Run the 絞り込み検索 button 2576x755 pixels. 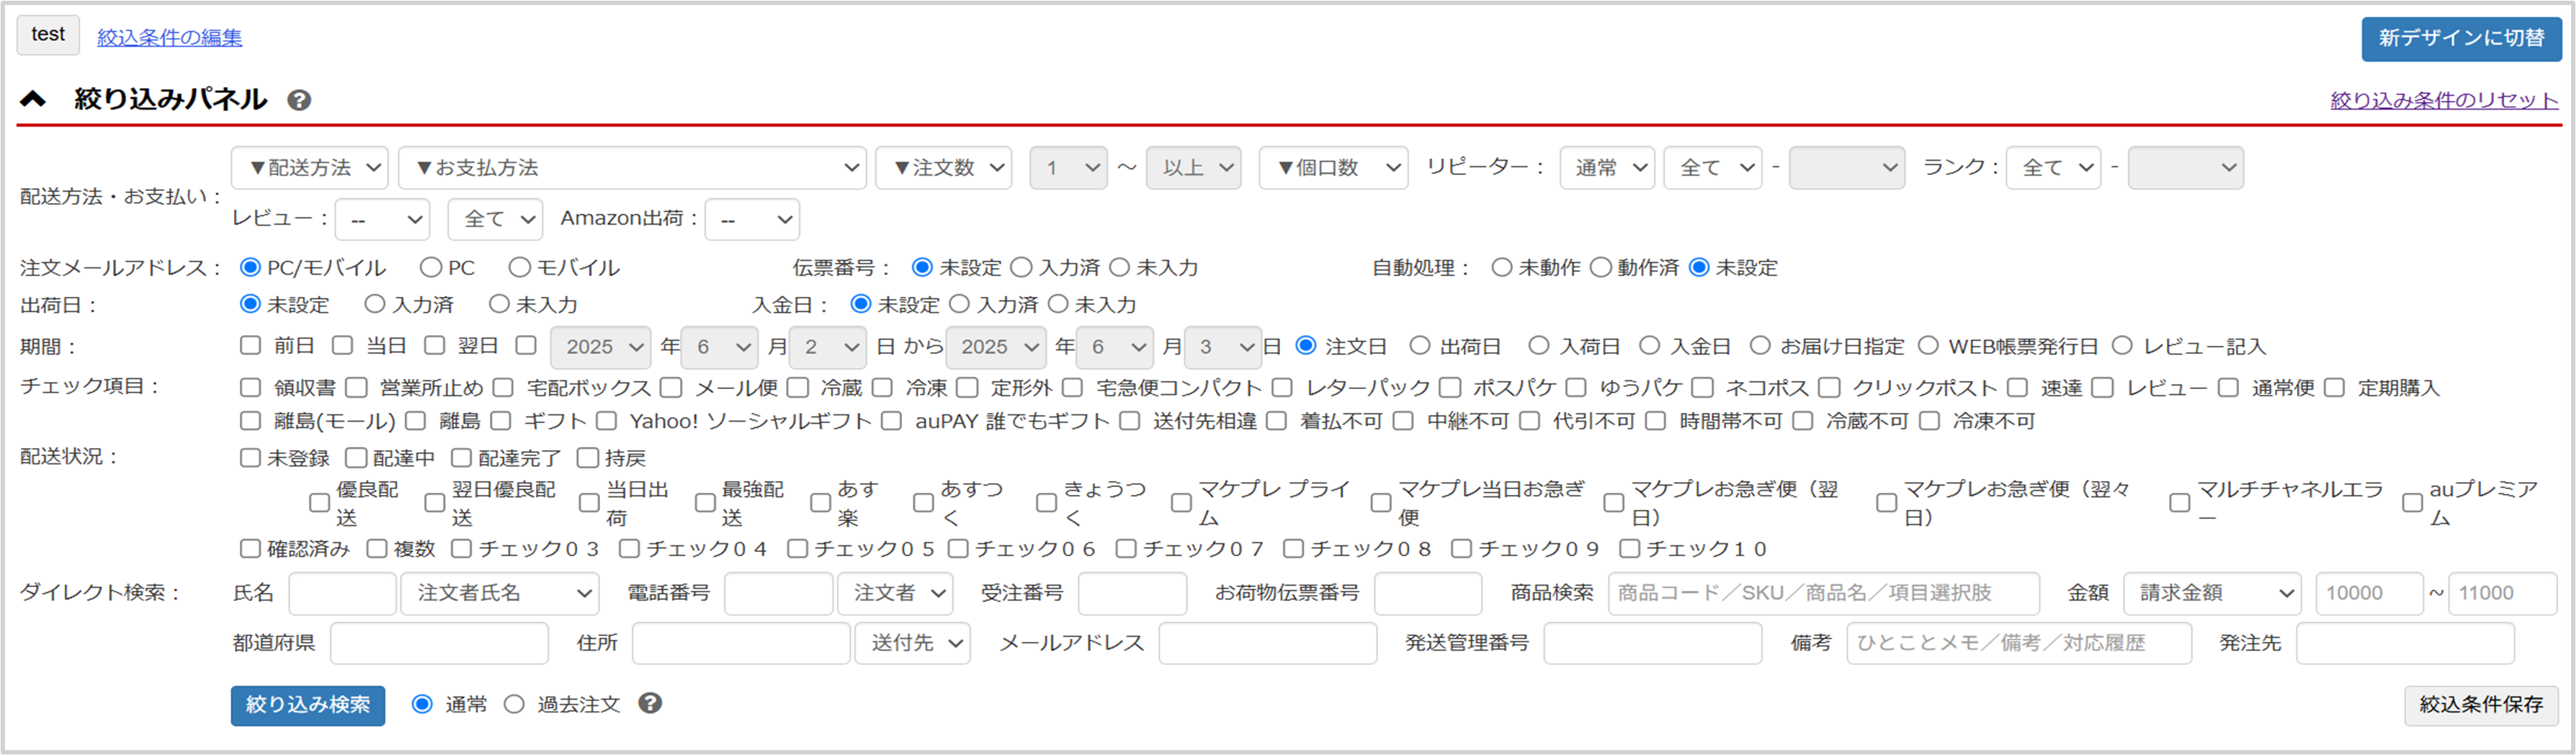click(308, 705)
